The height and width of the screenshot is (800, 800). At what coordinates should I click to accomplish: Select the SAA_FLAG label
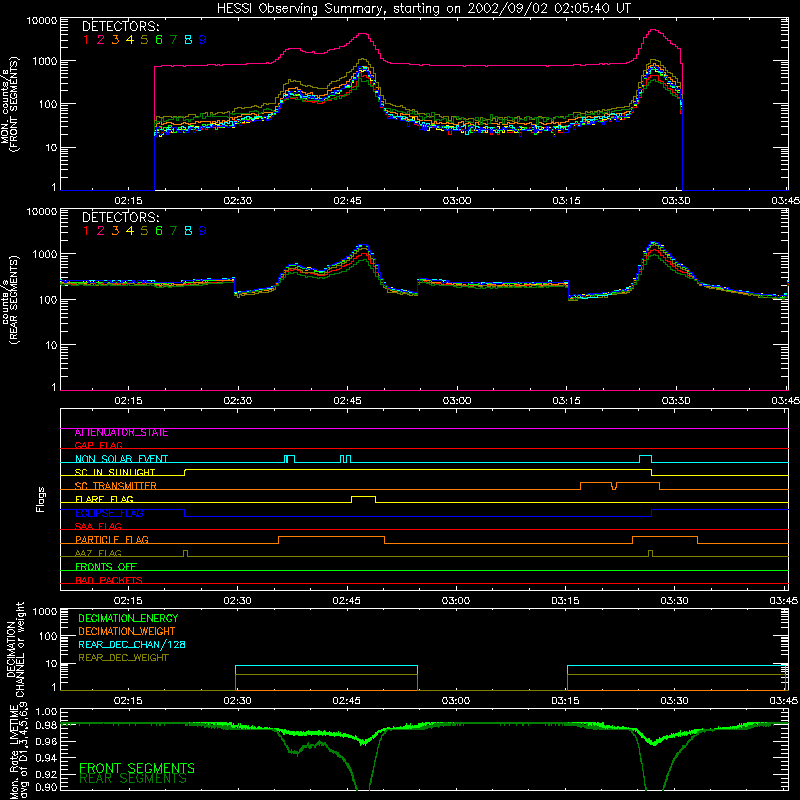click(x=98, y=526)
